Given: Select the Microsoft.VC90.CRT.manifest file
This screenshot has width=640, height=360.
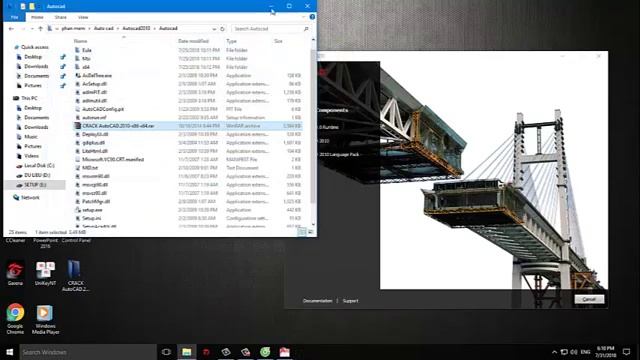Looking at the screenshot, I should coord(113,160).
